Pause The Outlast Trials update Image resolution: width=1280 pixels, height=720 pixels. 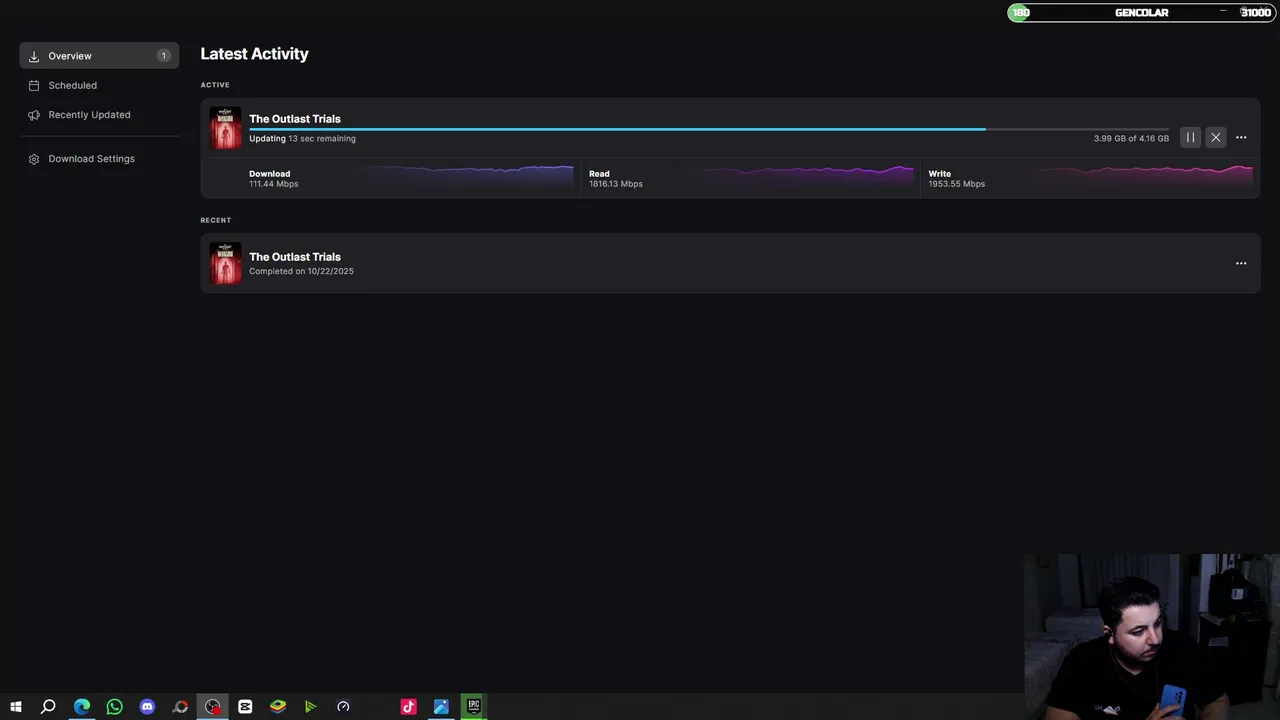pos(1190,137)
